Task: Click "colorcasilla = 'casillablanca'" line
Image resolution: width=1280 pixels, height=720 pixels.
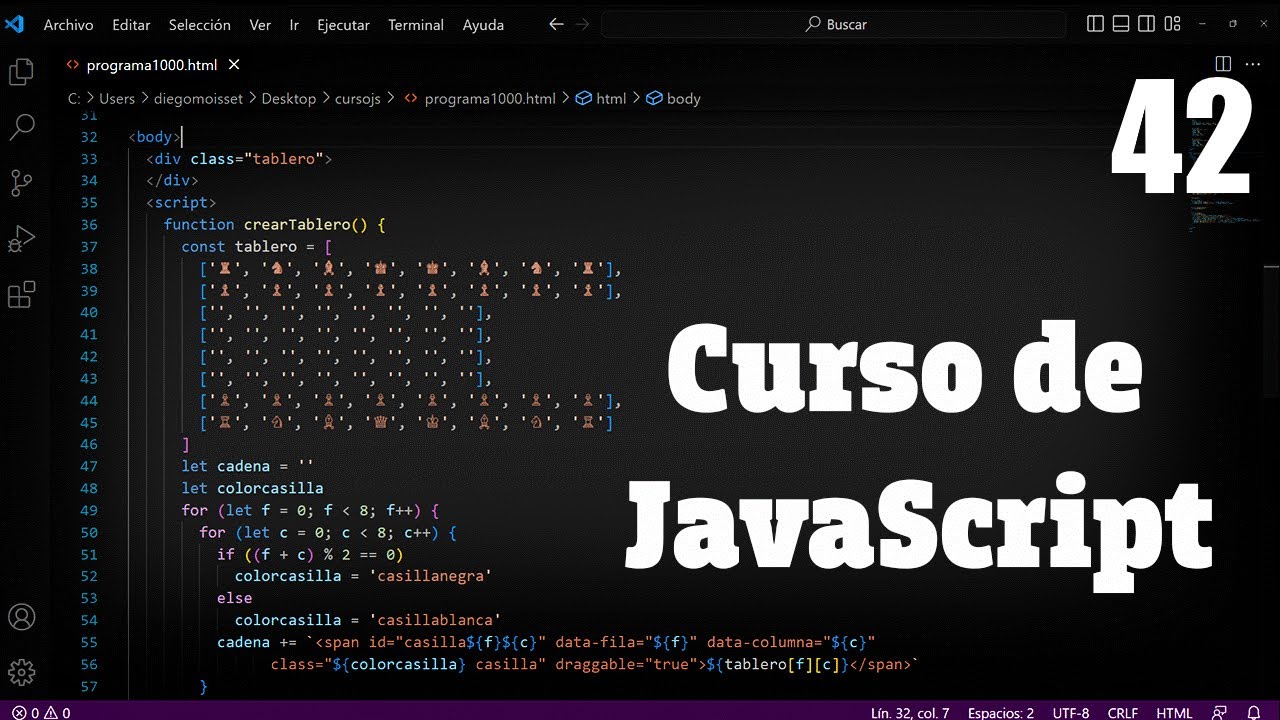Action: tap(368, 620)
